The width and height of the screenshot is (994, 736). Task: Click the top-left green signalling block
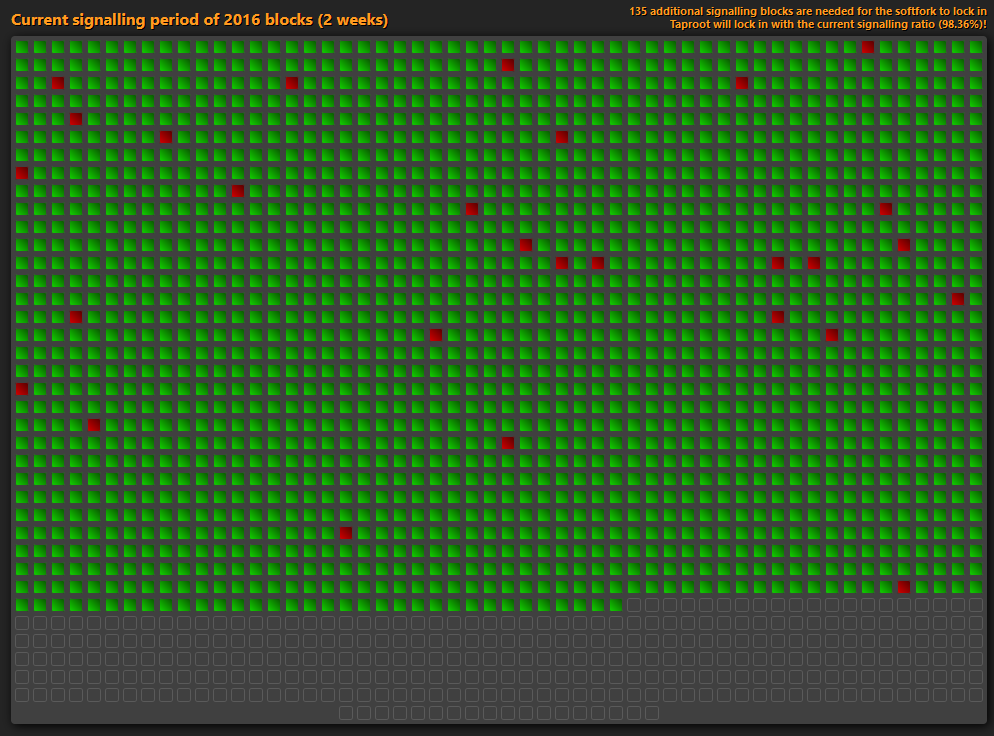coord(21,47)
